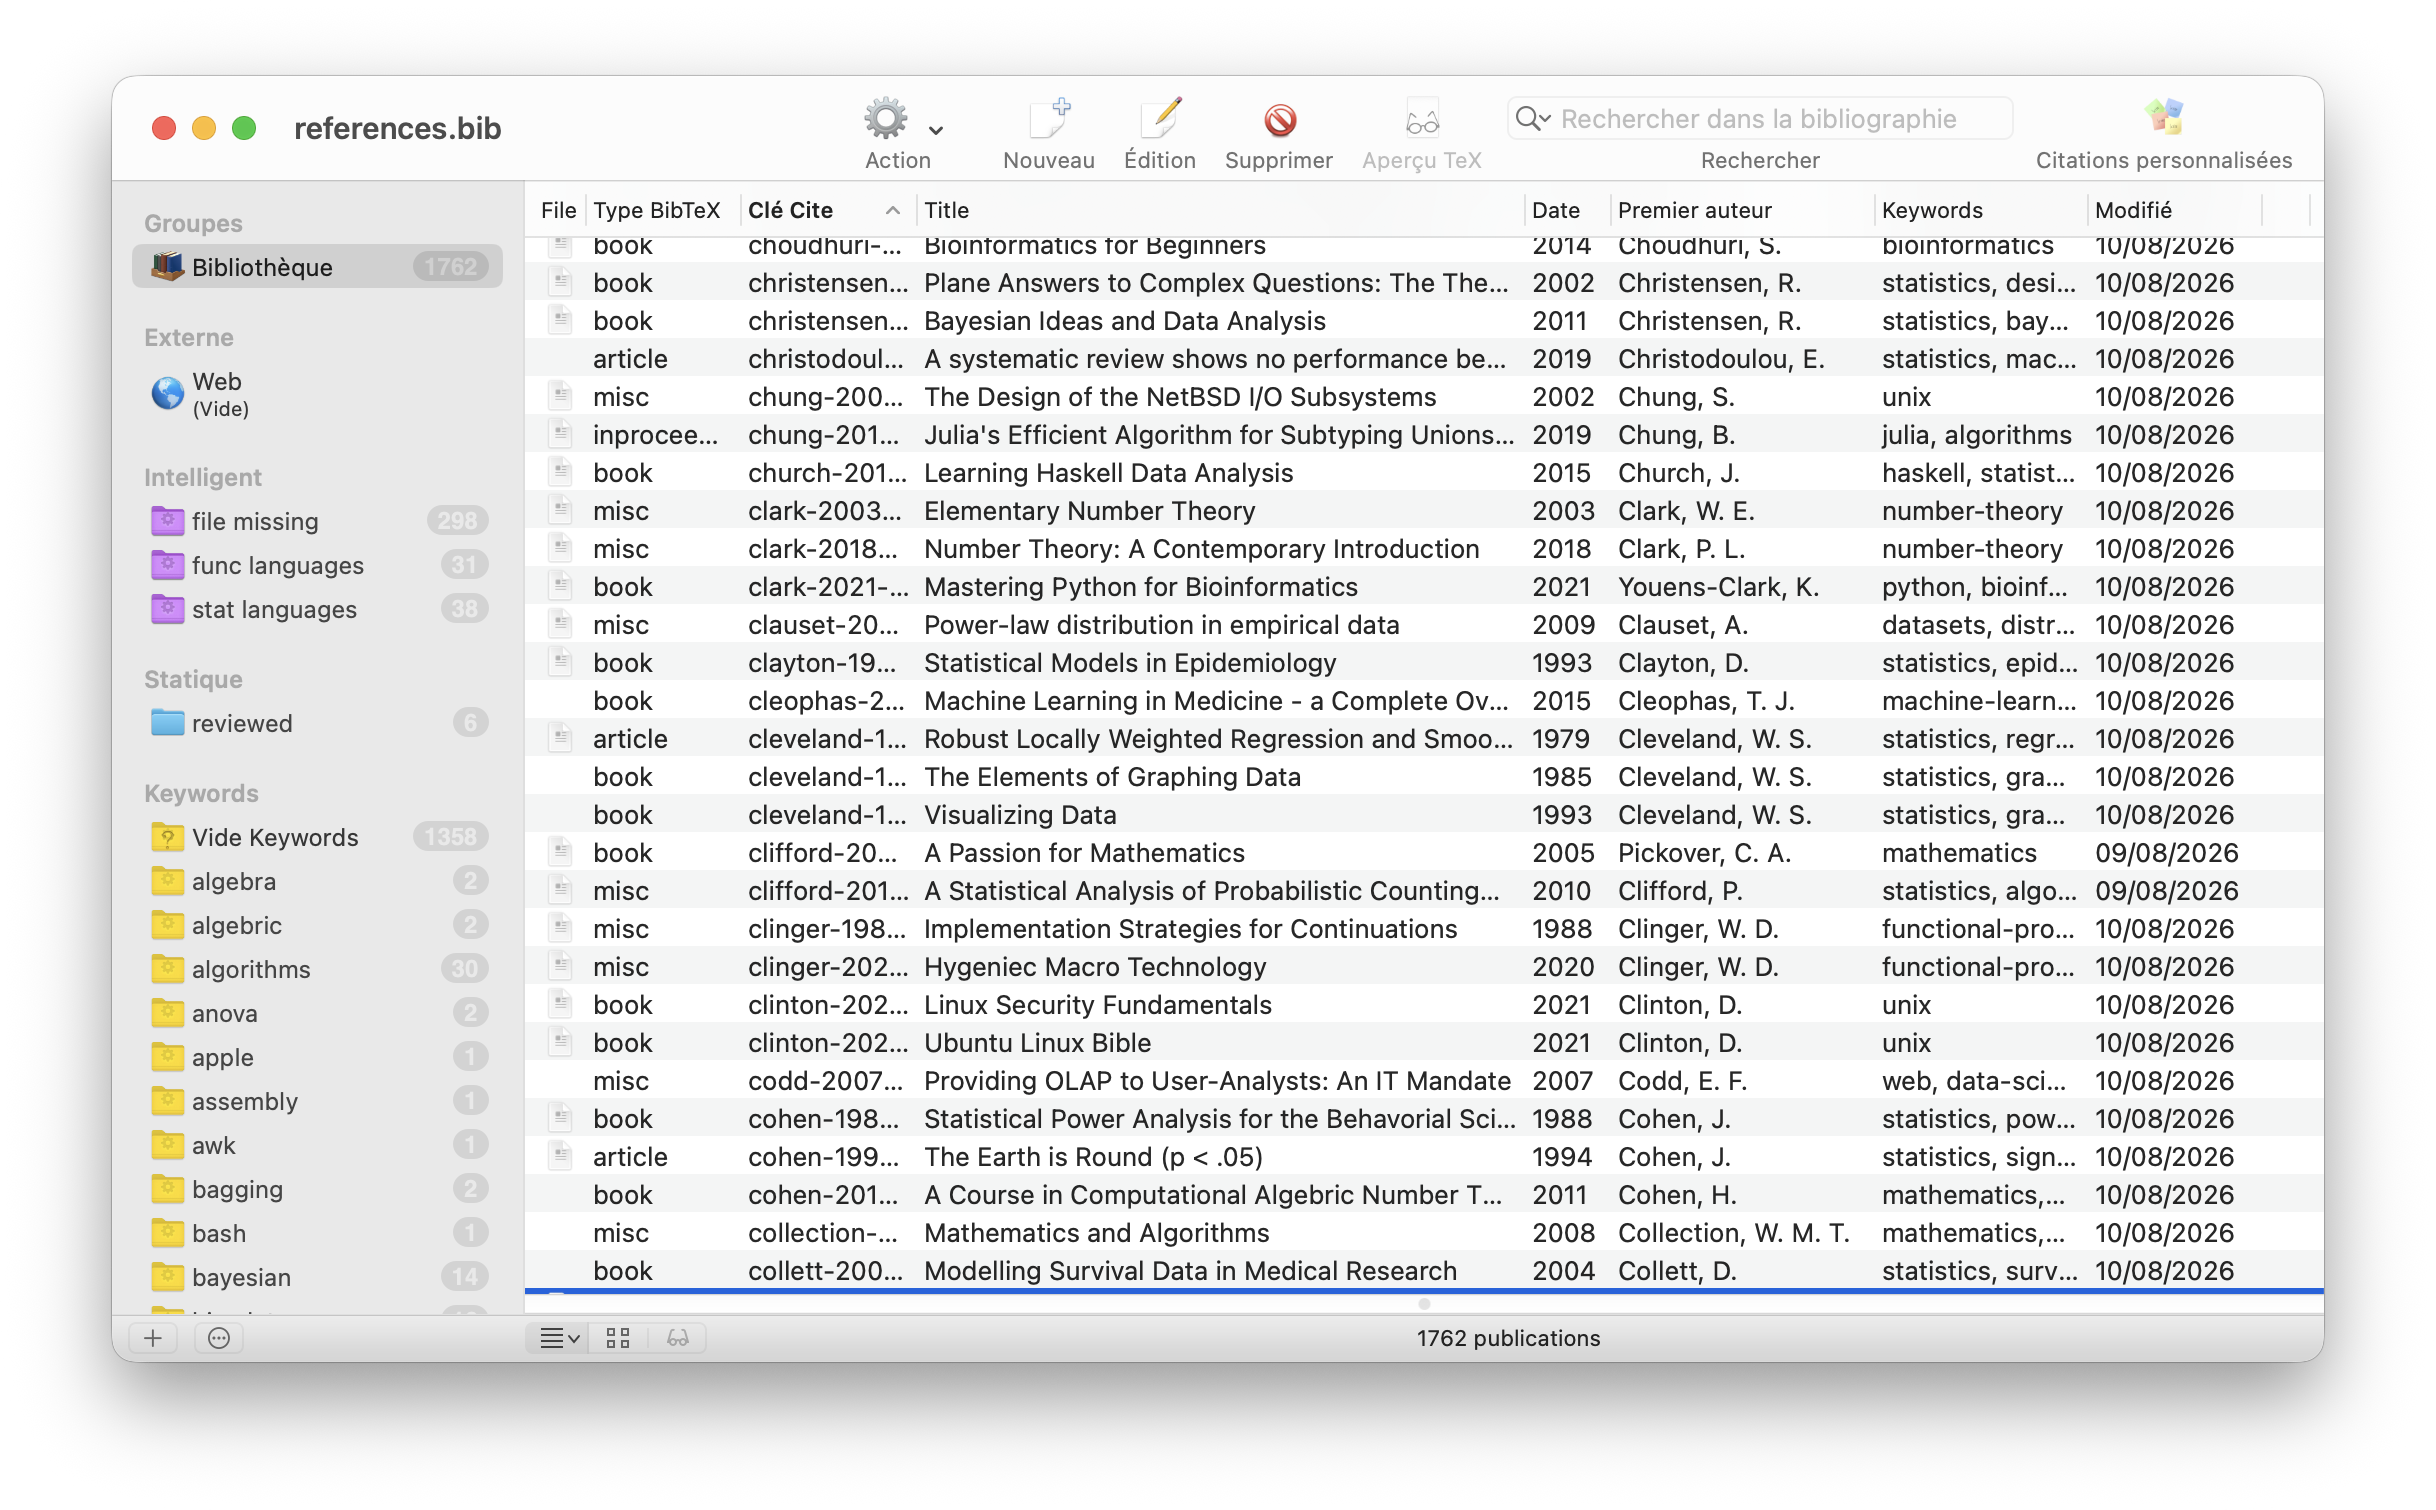Select the bagging keyword group

click(x=317, y=1189)
